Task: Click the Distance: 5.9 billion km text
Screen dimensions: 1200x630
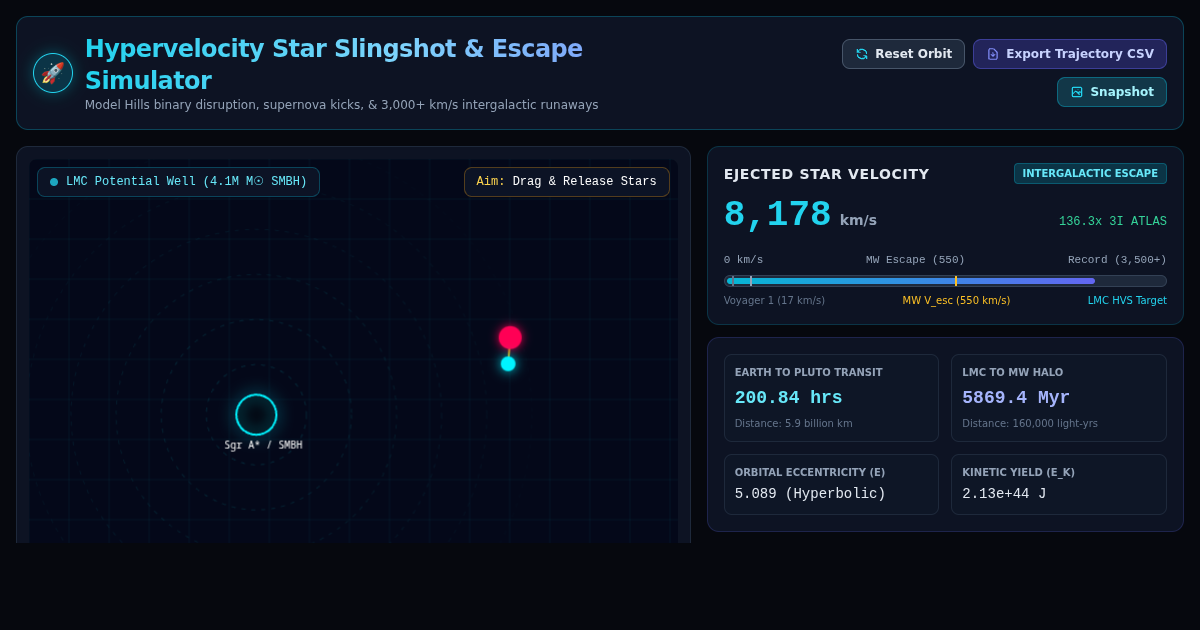Action: coord(794,424)
